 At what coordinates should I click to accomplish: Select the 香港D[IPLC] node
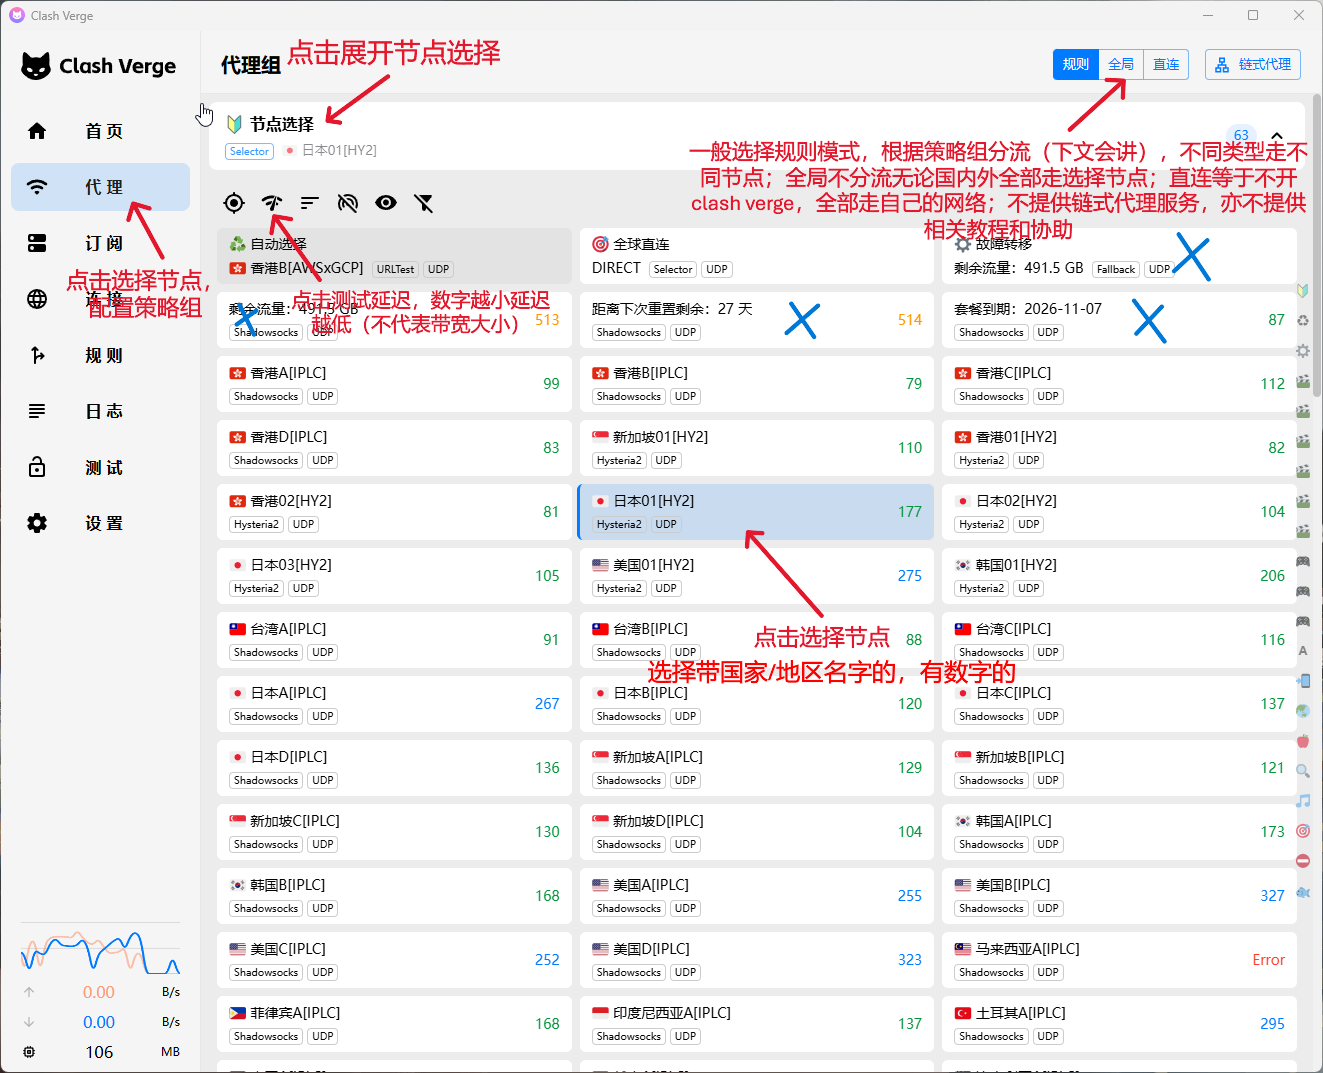click(x=394, y=448)
